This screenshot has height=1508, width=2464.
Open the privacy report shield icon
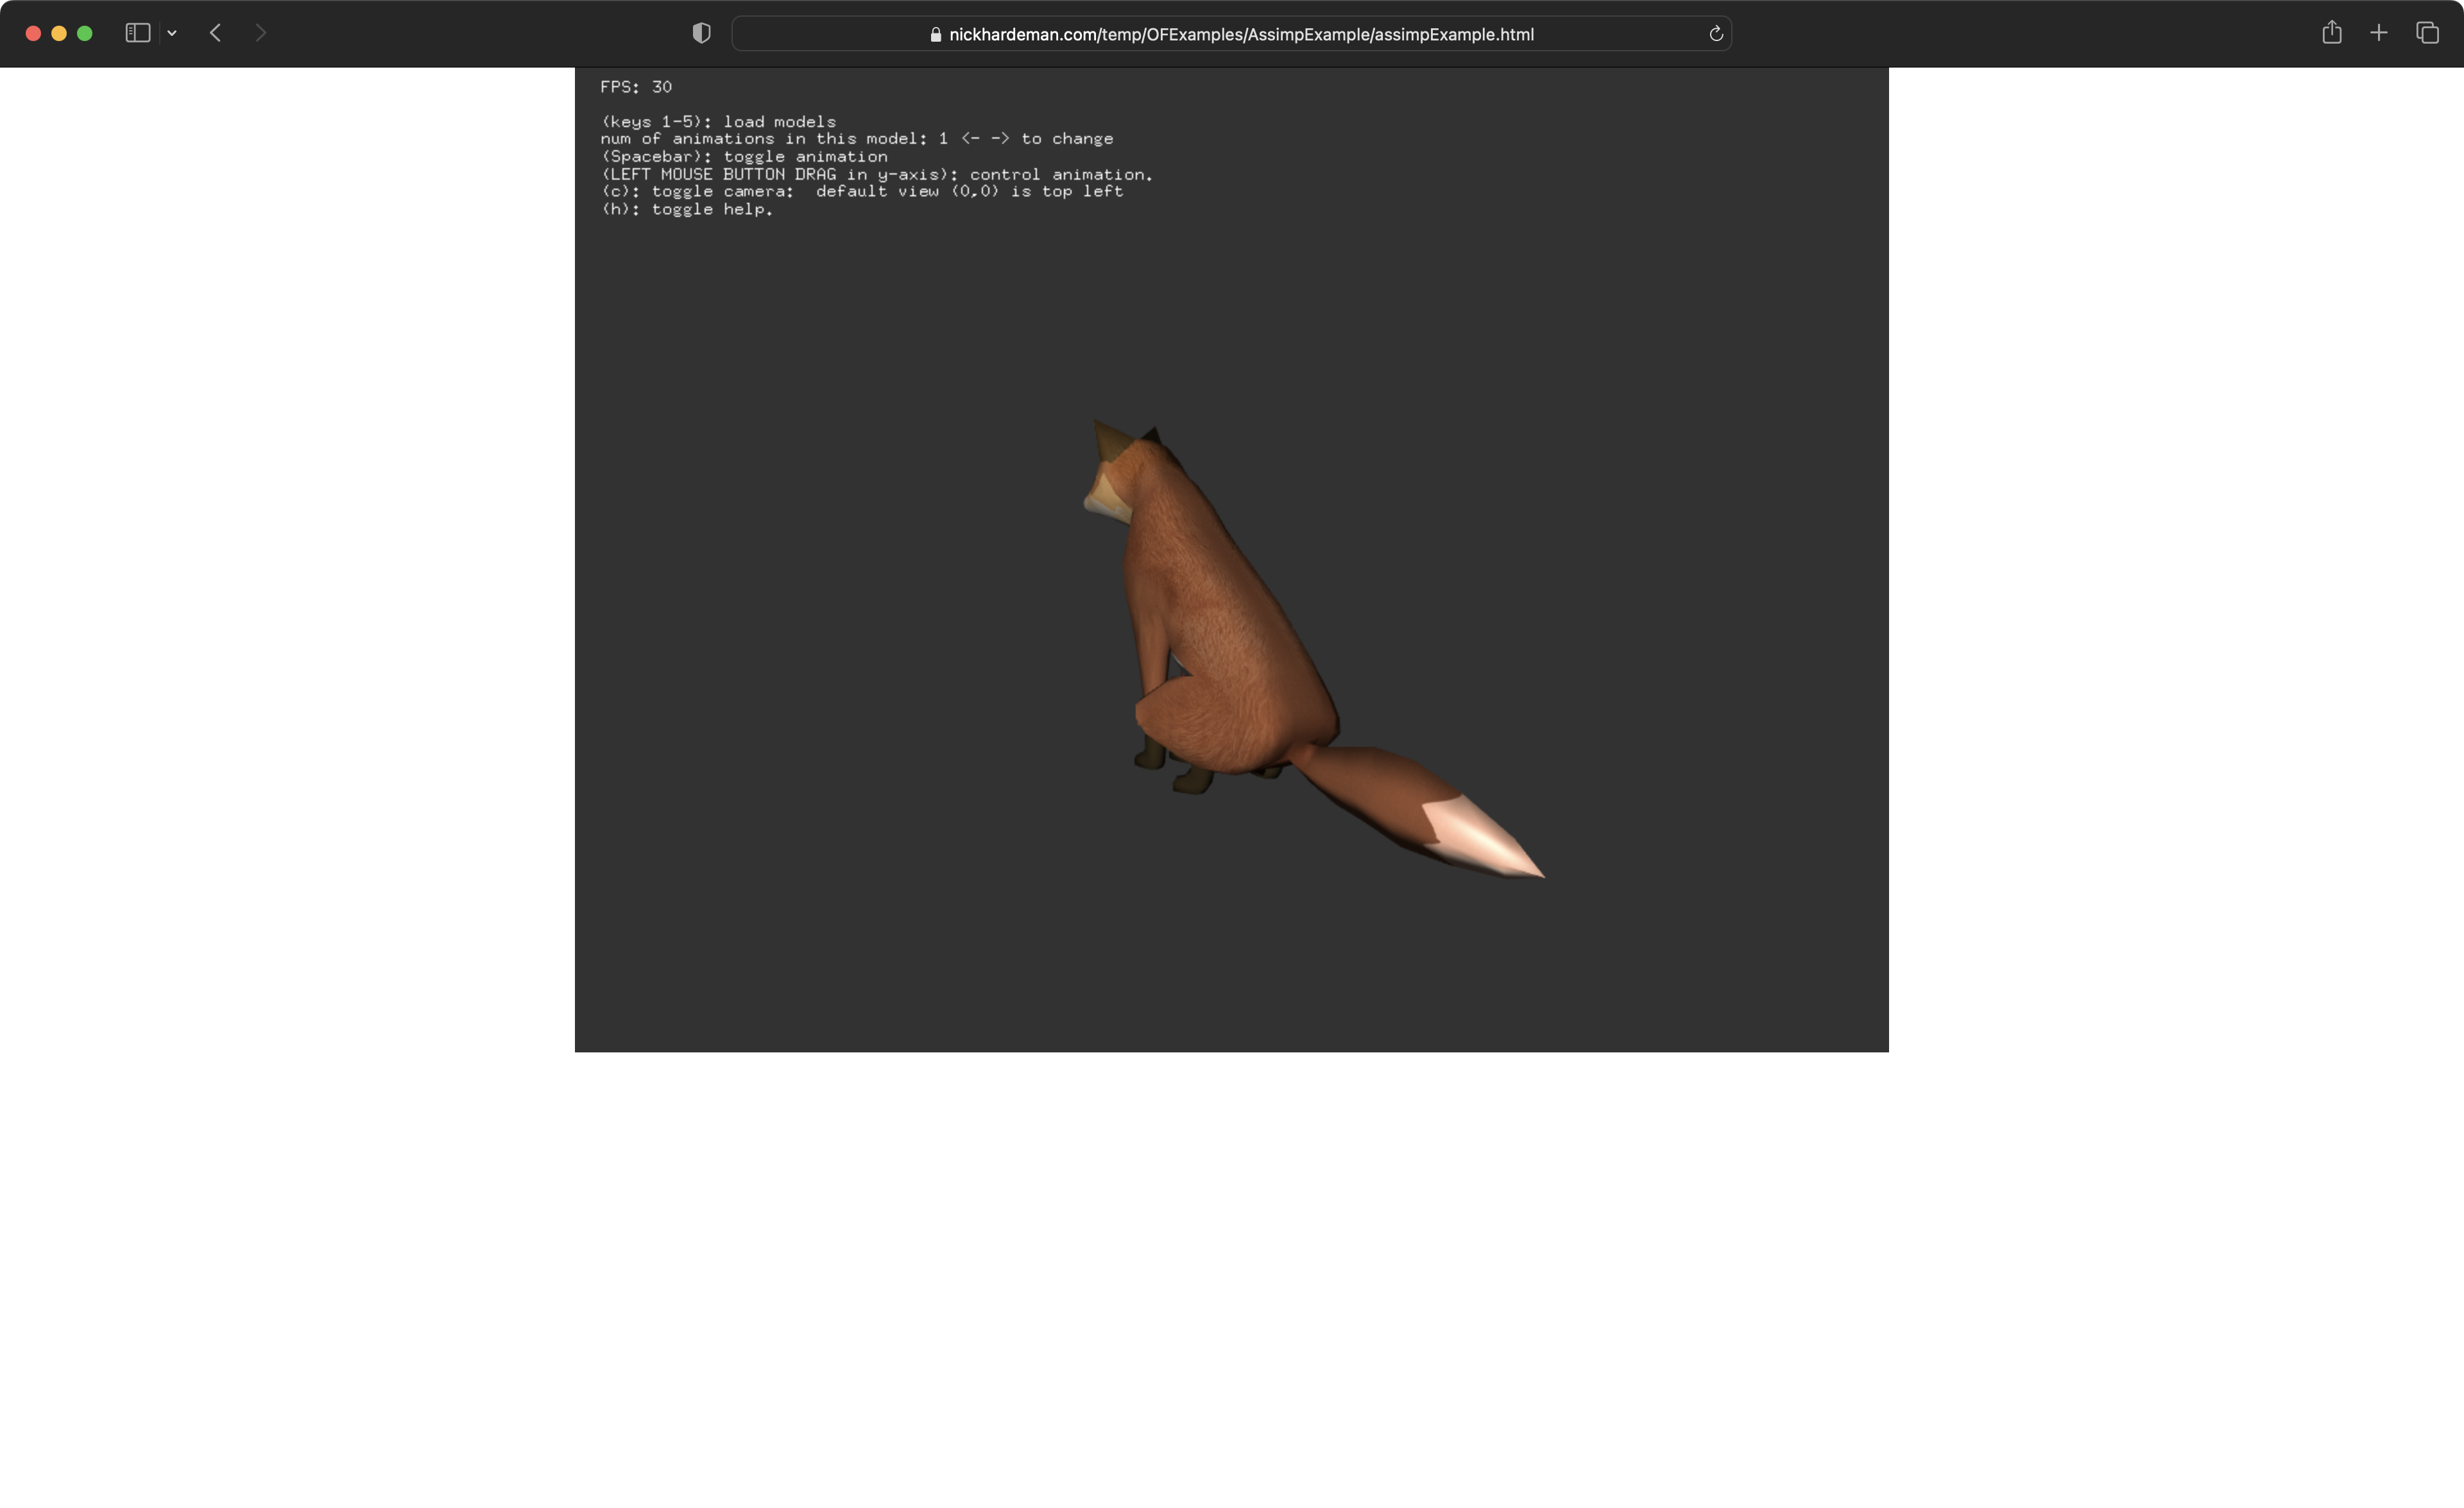(701, 33)
